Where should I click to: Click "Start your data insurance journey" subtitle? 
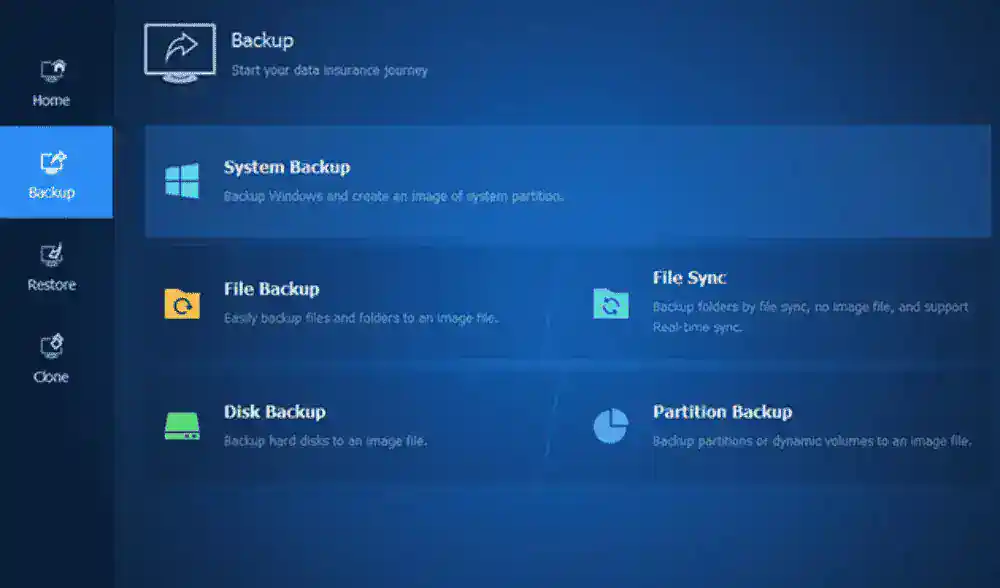(x=329, y=70)
